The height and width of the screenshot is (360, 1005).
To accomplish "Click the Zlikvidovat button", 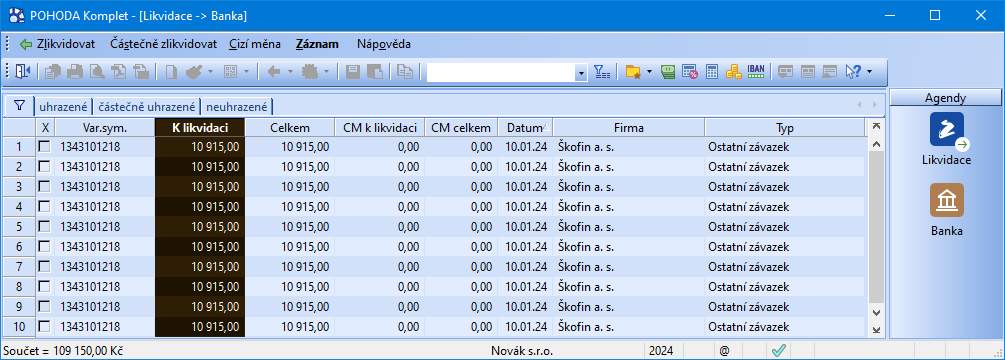I will 57,44.
